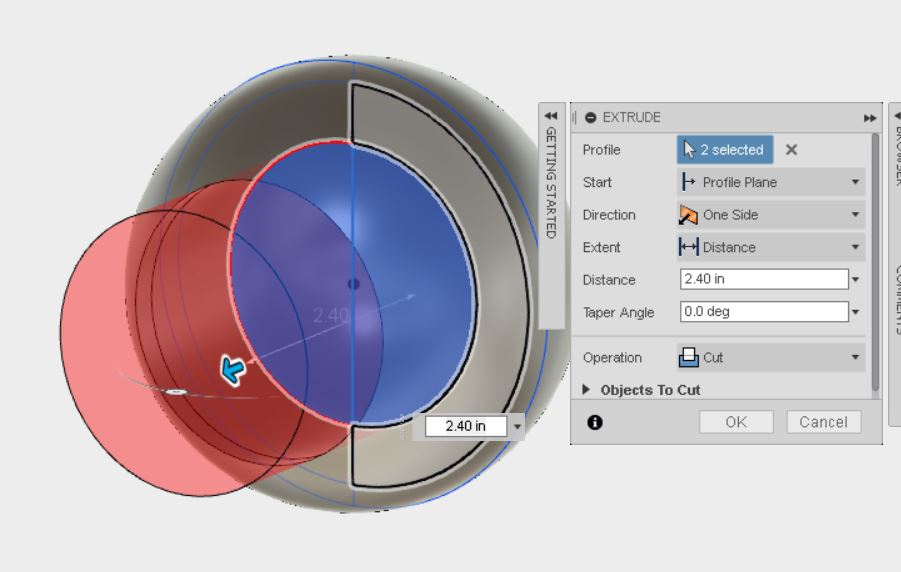This screenshot has height=572, width=901.
Task: Collapse the EXTRUDE dialog with minus icon
Action: 590,118
